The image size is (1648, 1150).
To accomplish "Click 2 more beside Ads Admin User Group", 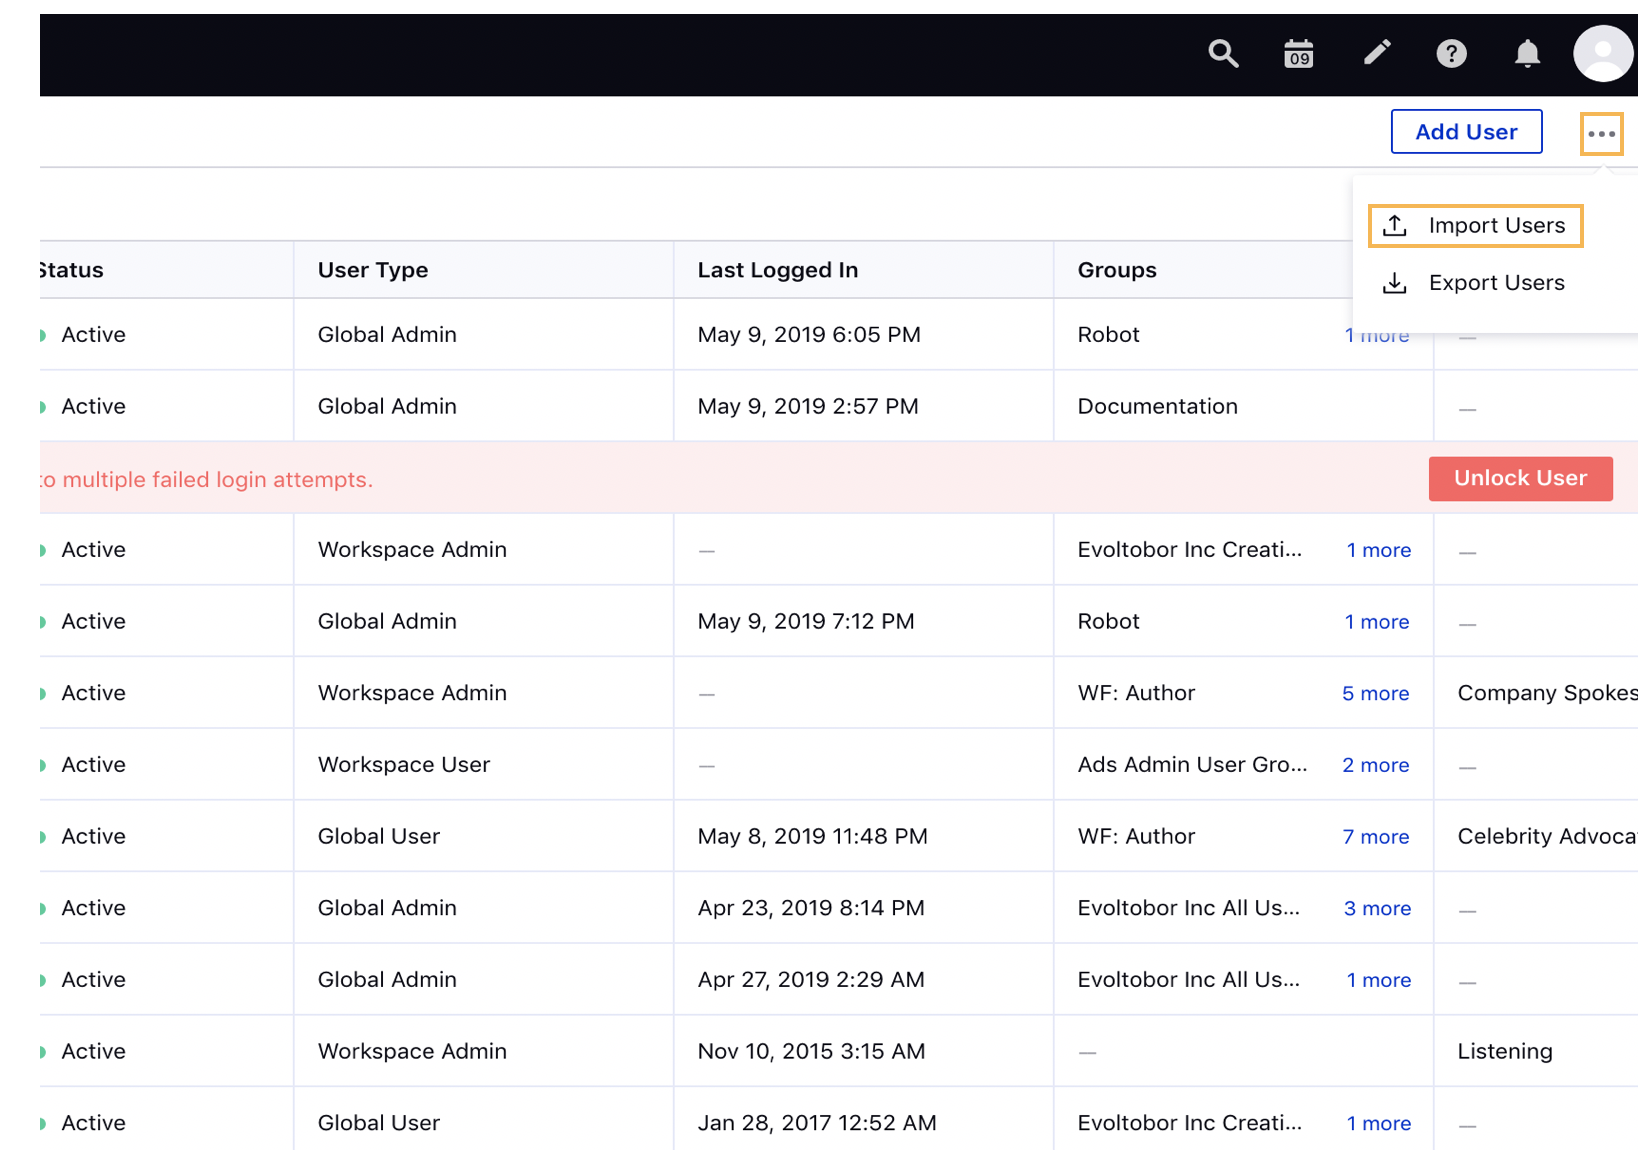I will [x=1375, y=764].
